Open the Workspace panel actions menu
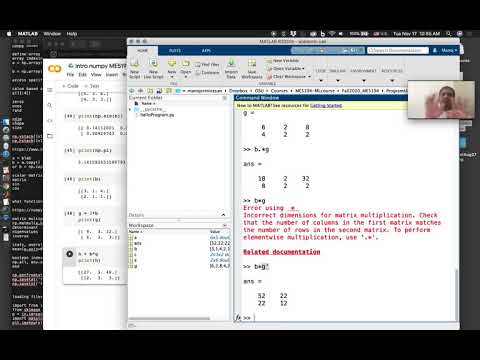The image size is (480, 360). (225, 225)
